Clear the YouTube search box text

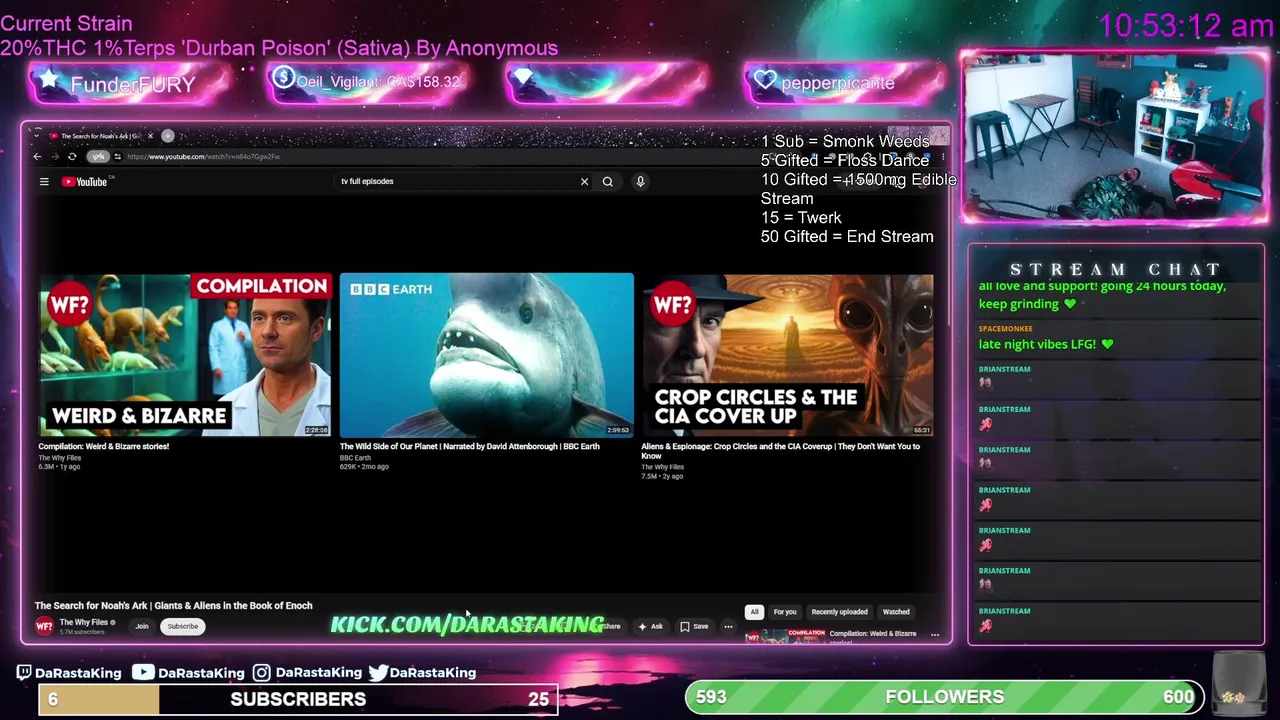[584, 181]
